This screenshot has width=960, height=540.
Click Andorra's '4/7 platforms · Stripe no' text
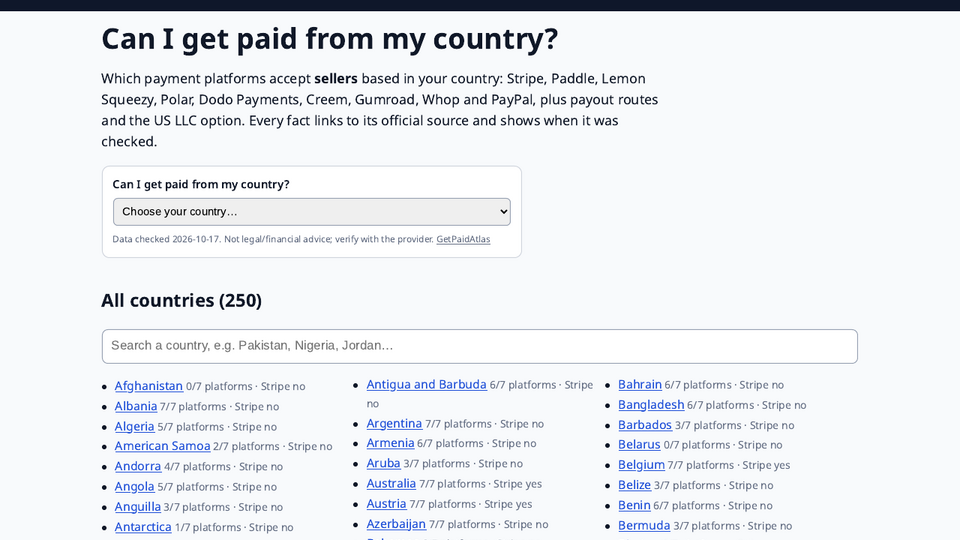click(223, 467)
